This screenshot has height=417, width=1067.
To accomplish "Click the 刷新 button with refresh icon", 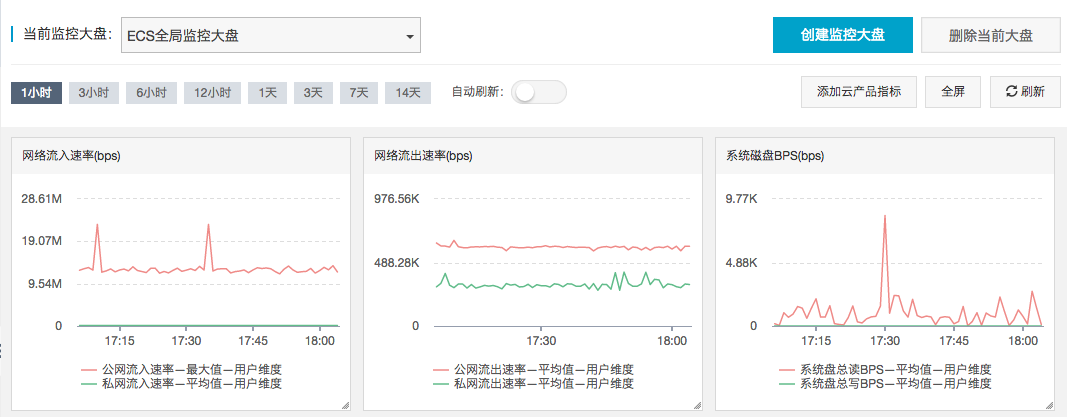I will pyautogui.click(x=1025, y=92).
